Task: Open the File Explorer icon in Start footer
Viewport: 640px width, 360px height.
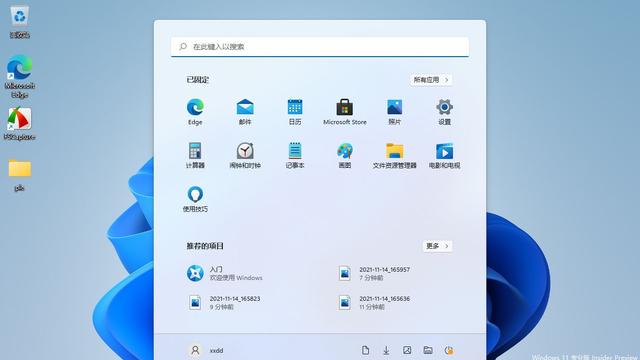Action: pos(428,350)
